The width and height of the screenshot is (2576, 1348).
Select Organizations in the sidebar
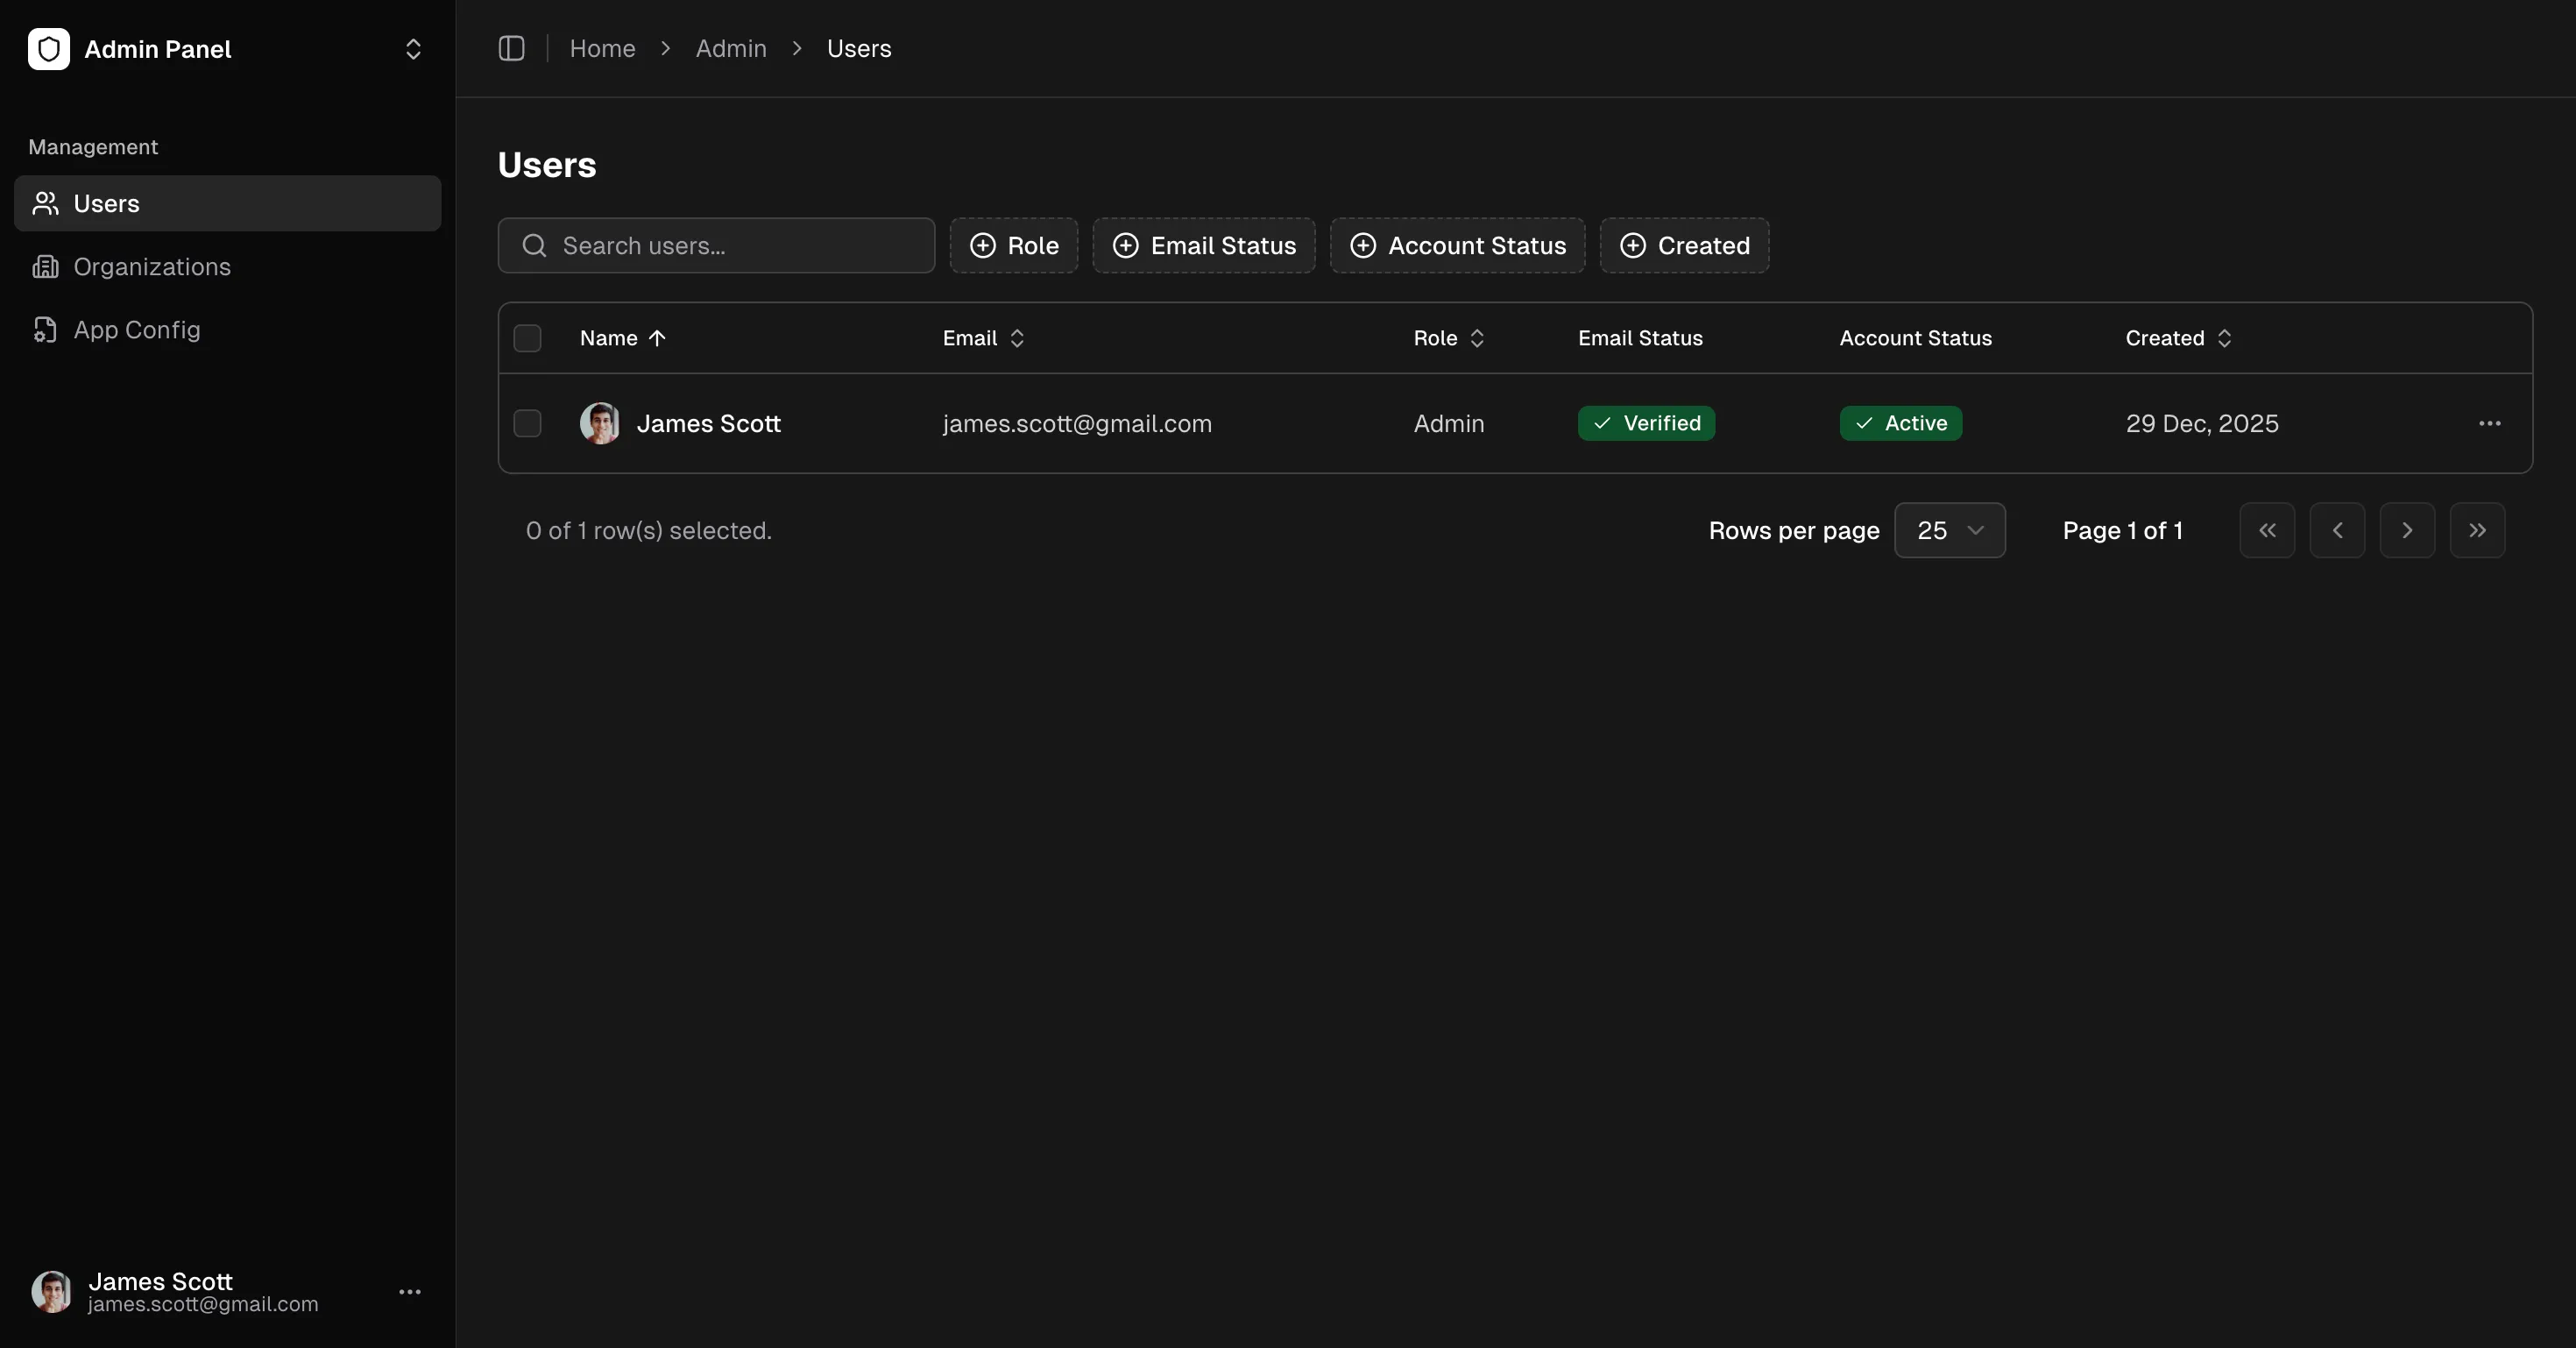[150, 266]
